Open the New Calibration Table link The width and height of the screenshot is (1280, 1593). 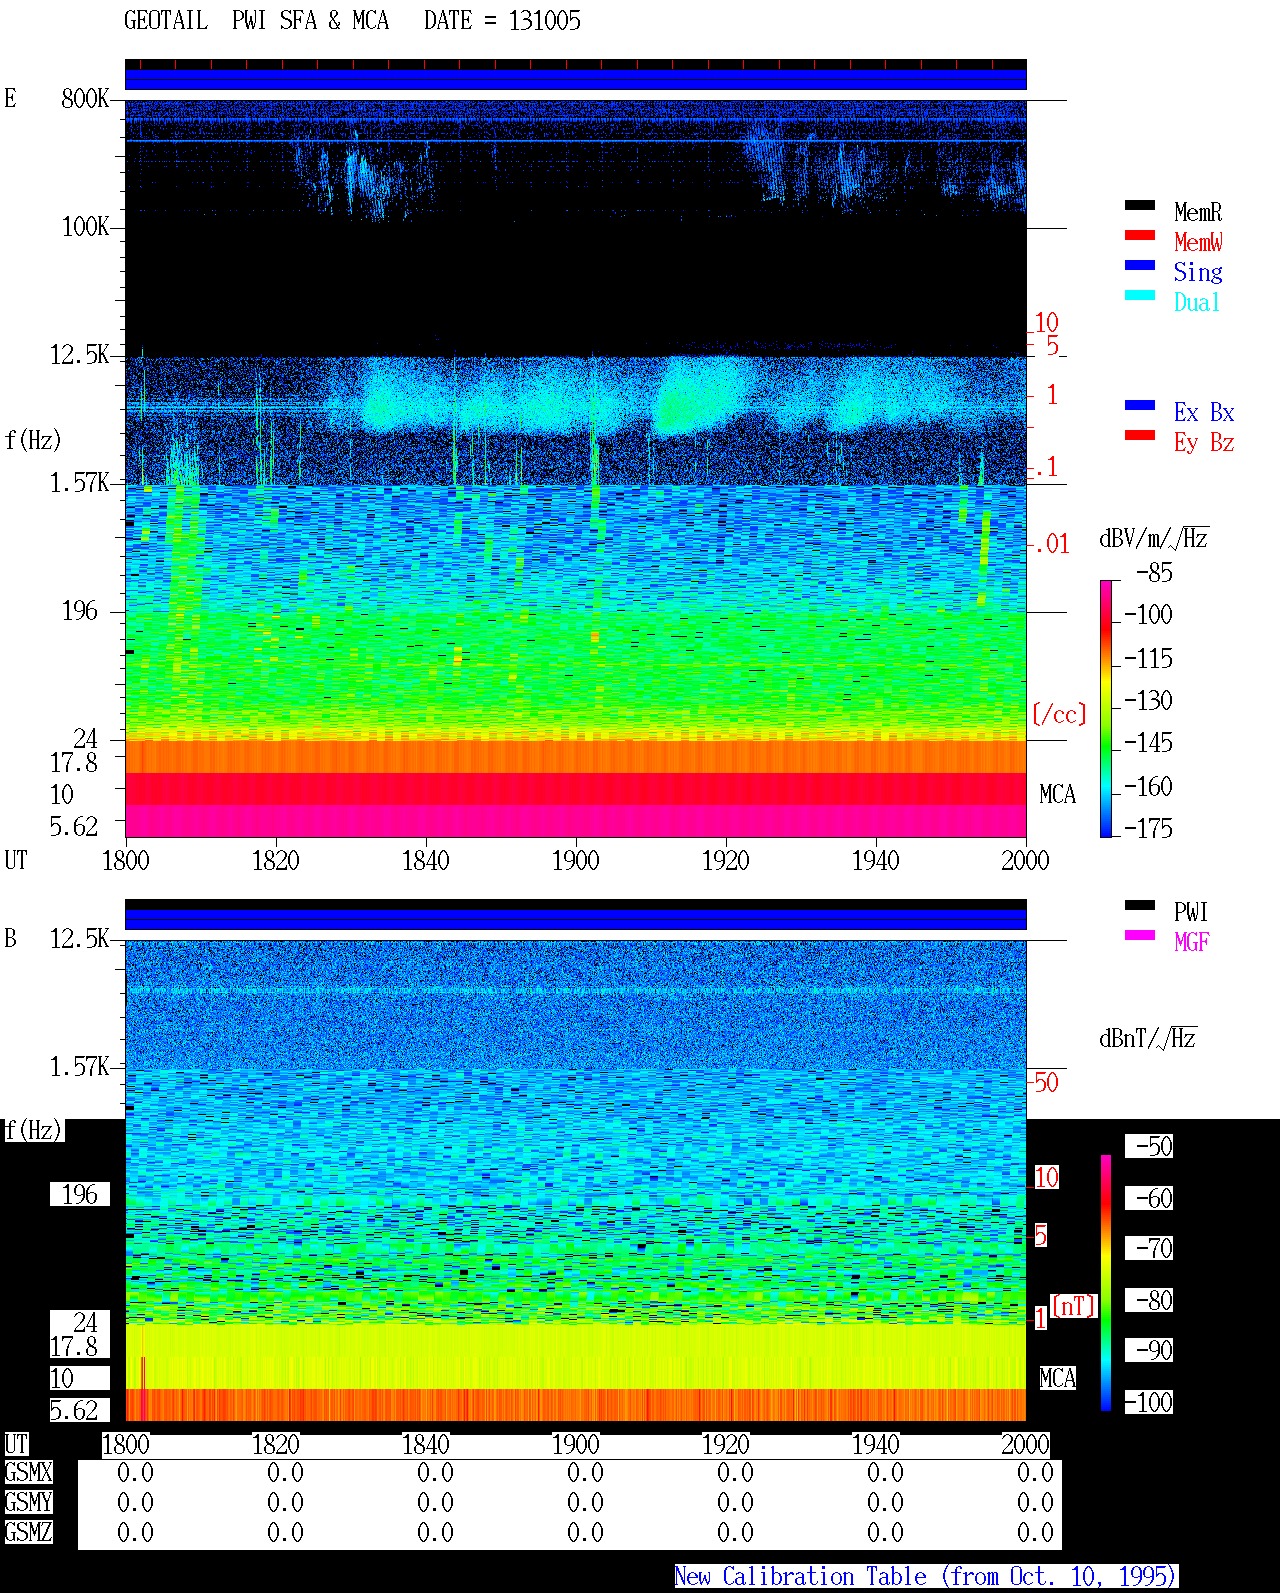point(926,1576)
